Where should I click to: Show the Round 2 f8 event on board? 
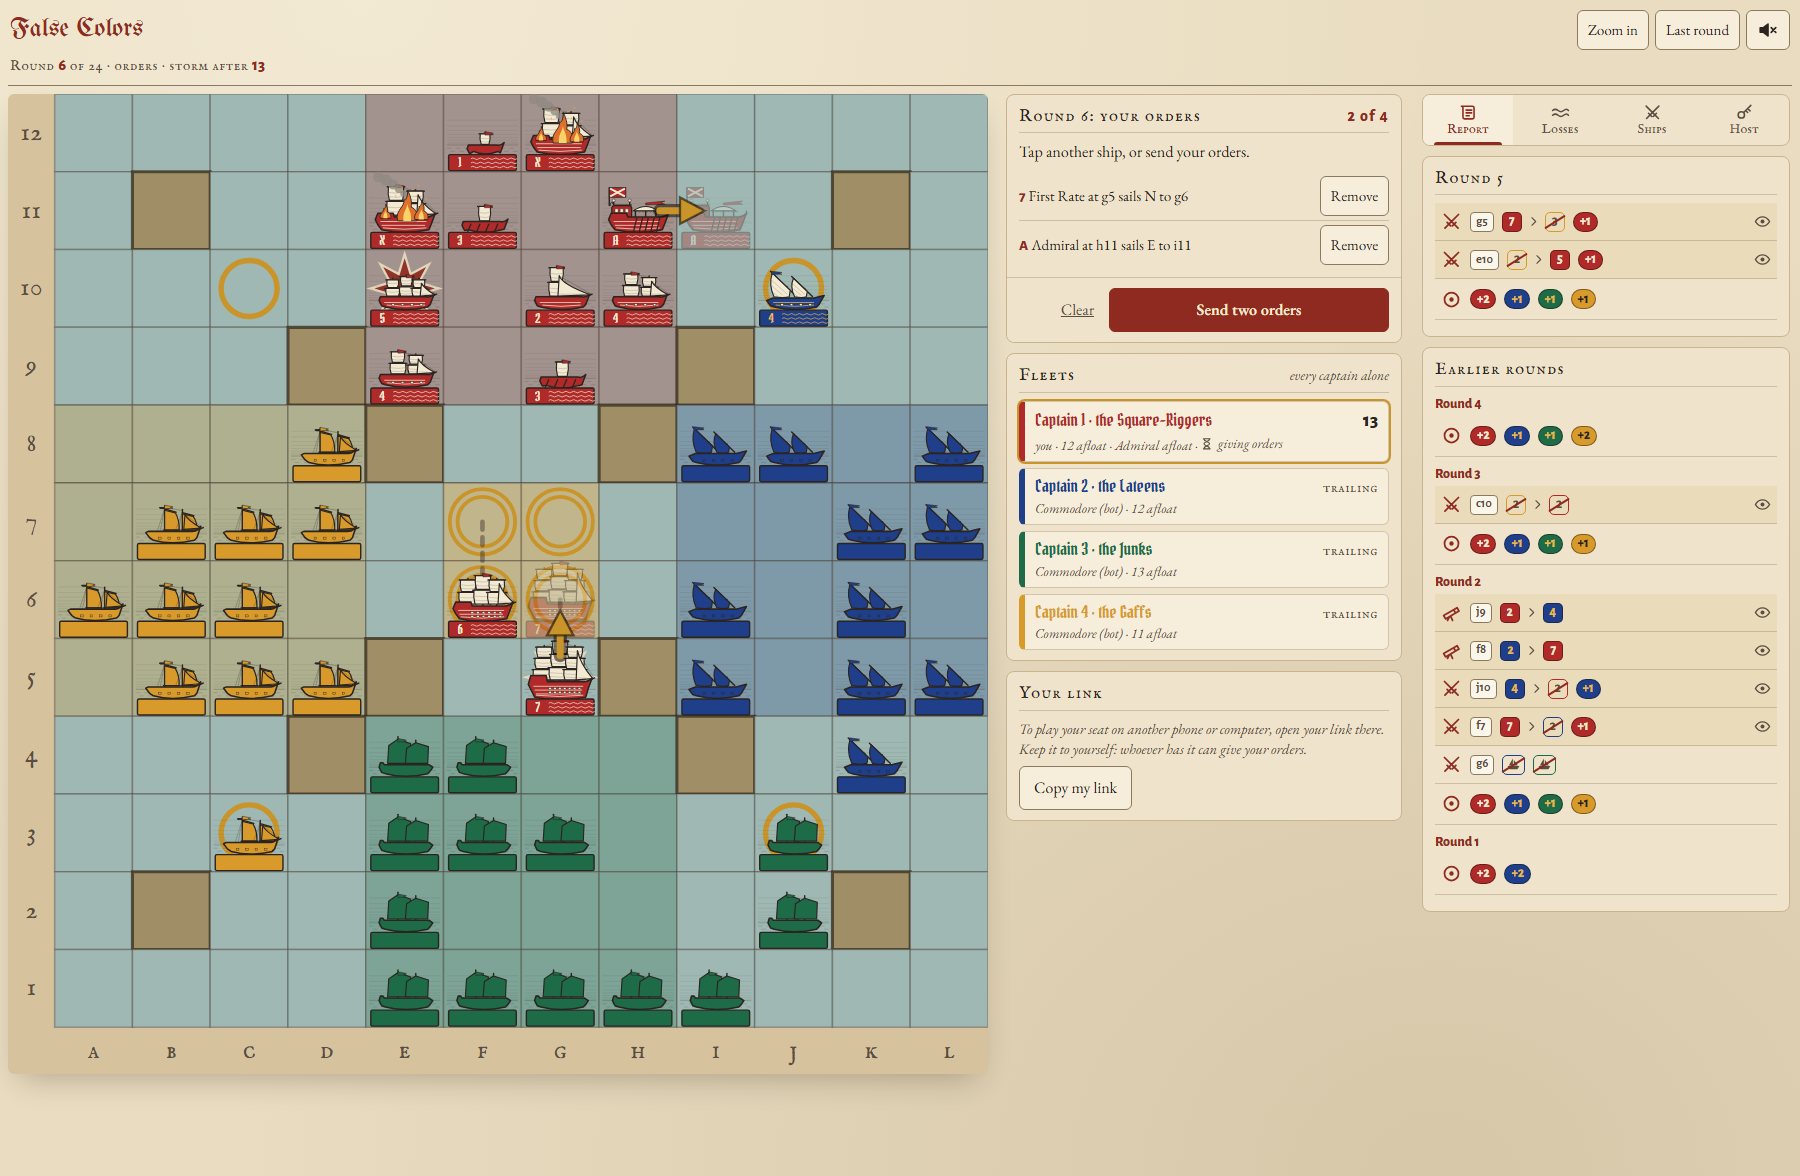click(1762, 651)
